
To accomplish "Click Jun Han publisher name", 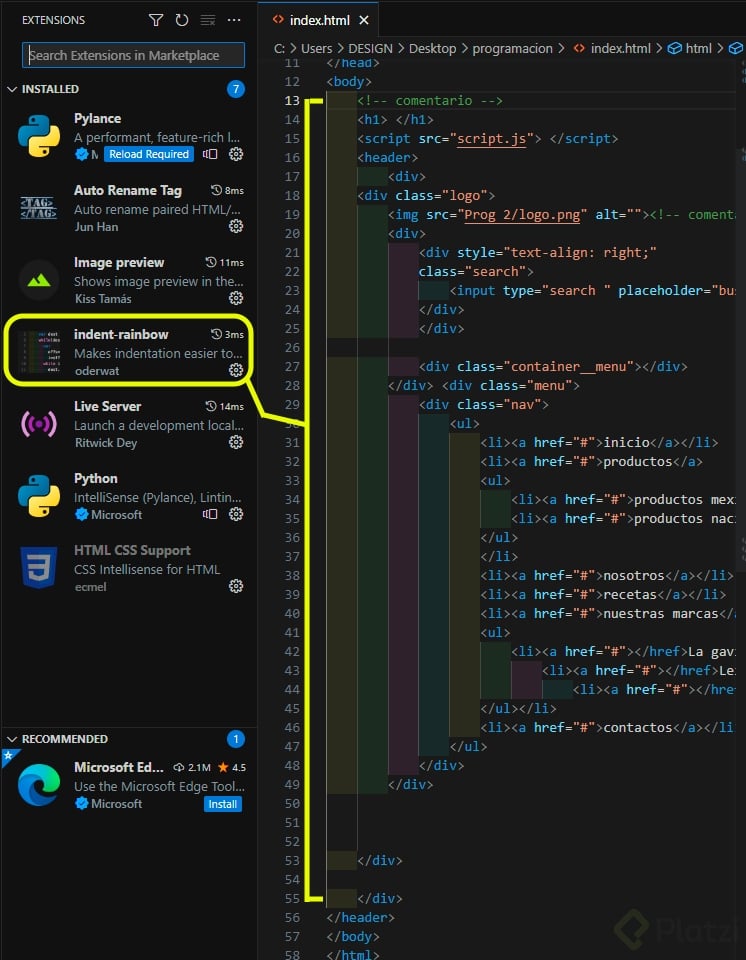I will (96, 227).
